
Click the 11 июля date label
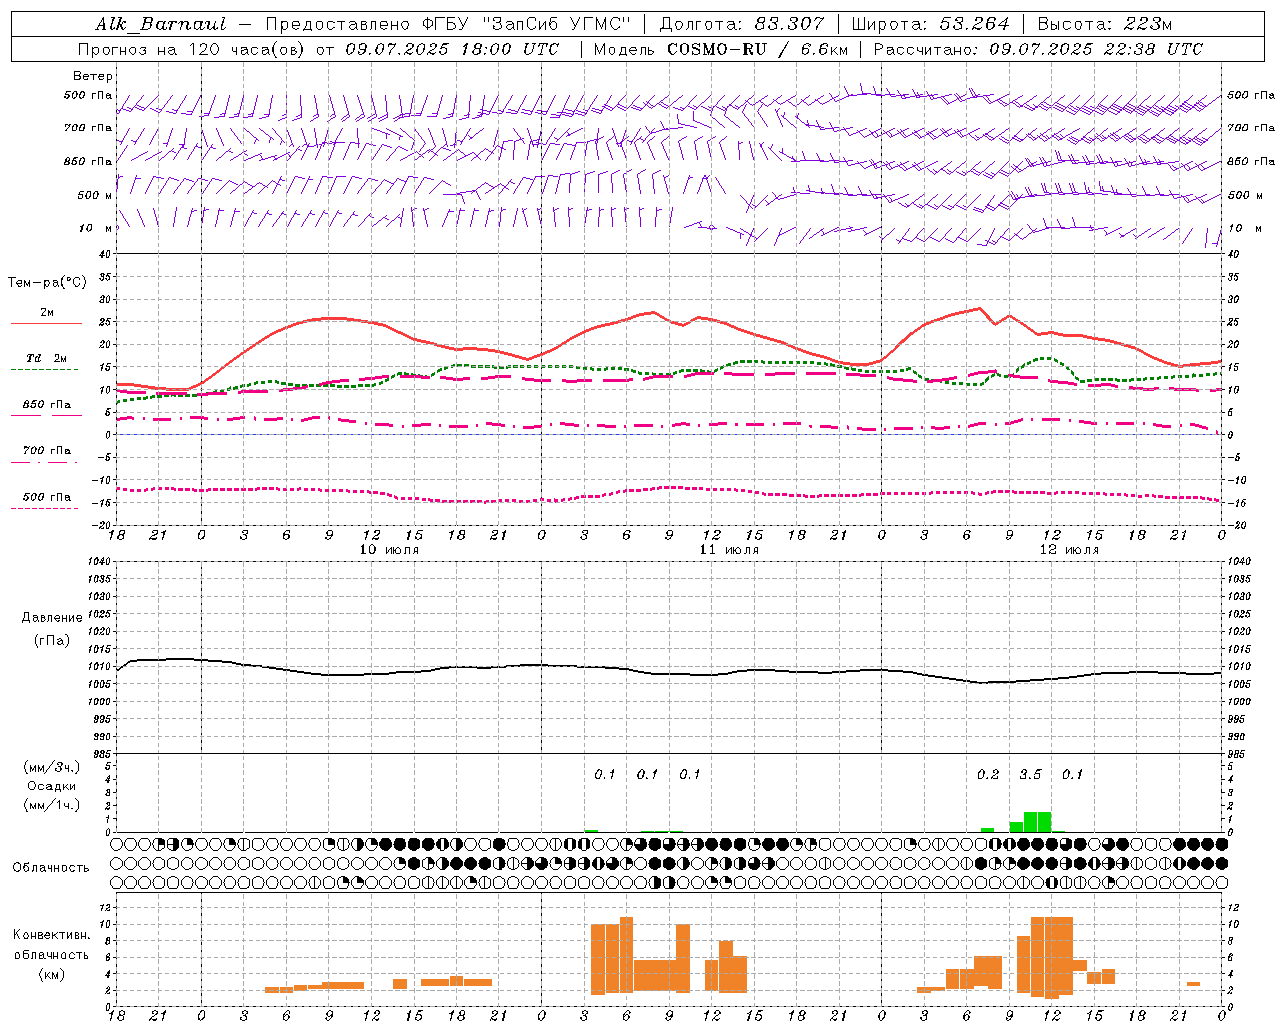729,550
